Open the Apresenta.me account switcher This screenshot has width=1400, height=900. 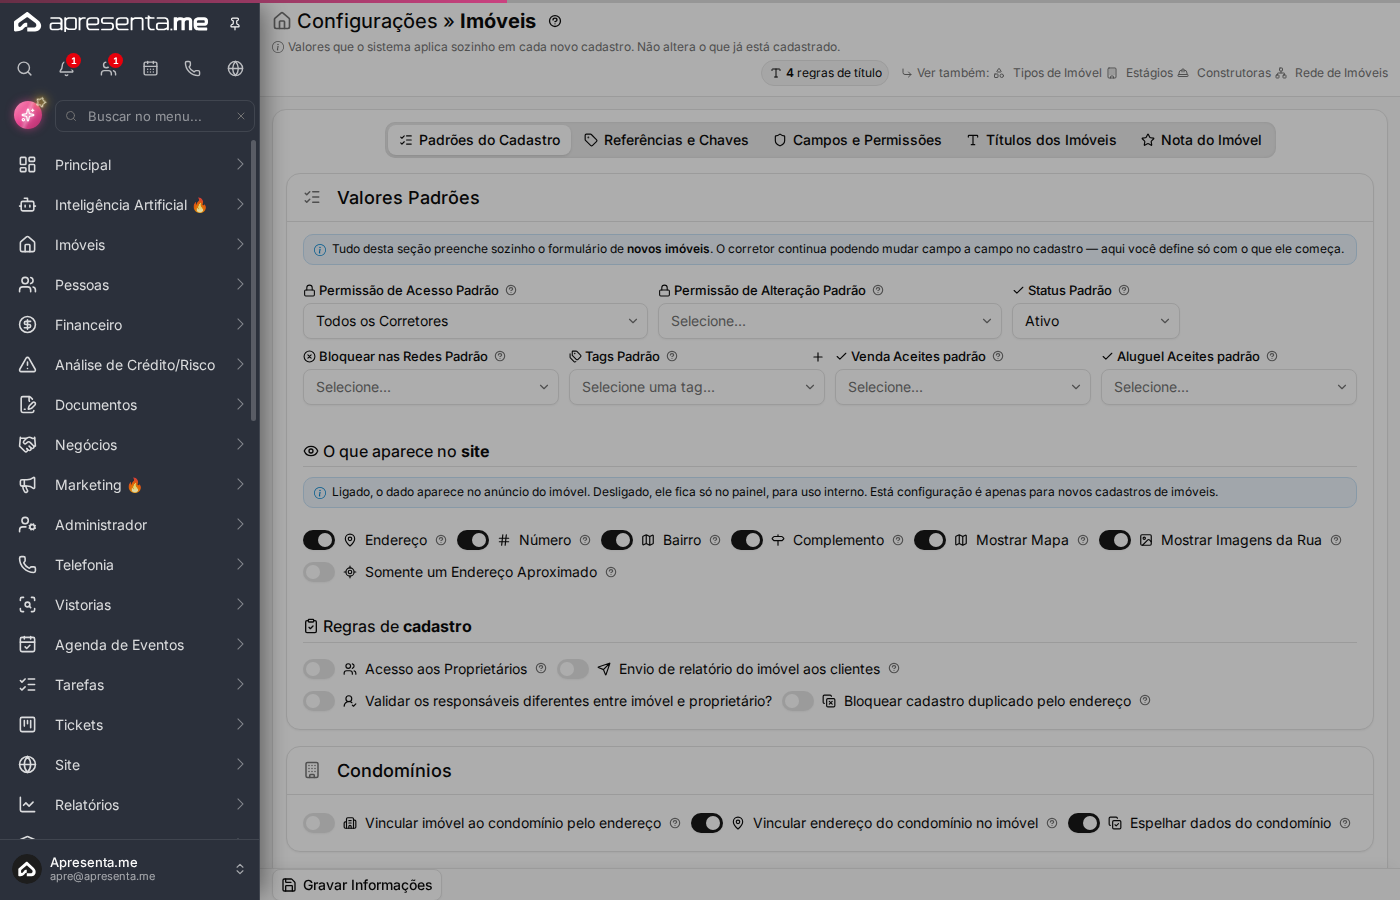pos(130,869)
